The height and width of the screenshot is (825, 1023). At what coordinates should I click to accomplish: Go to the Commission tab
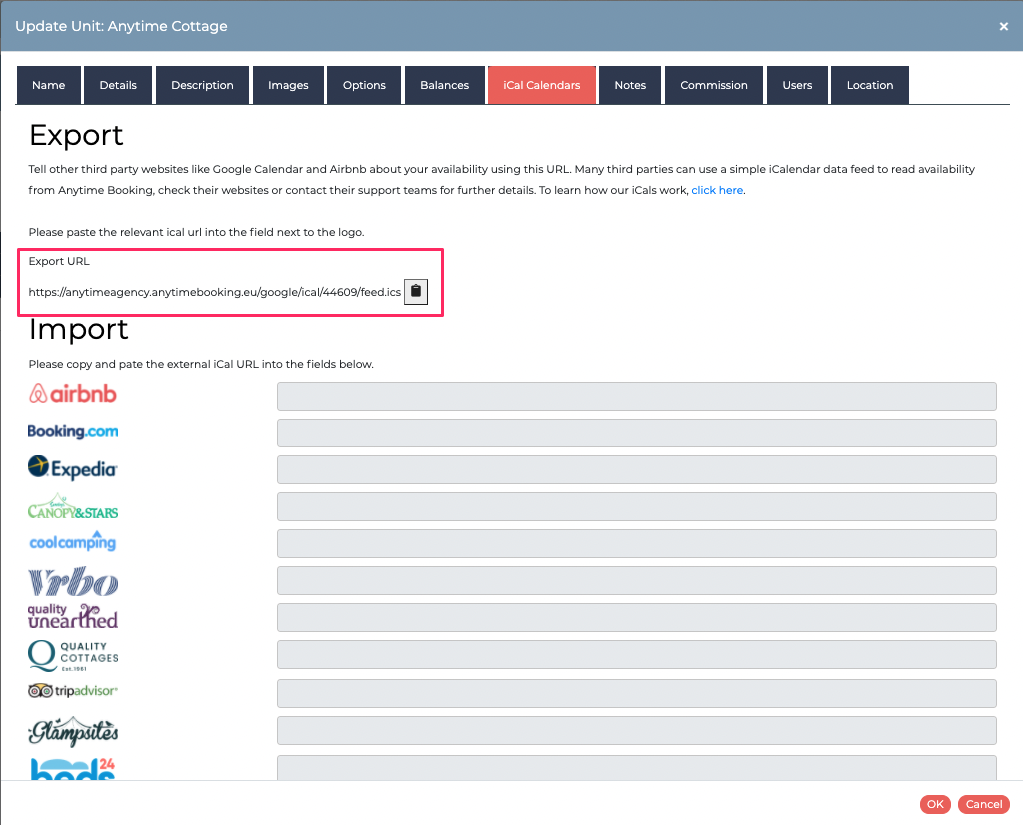tap(714, 85)
